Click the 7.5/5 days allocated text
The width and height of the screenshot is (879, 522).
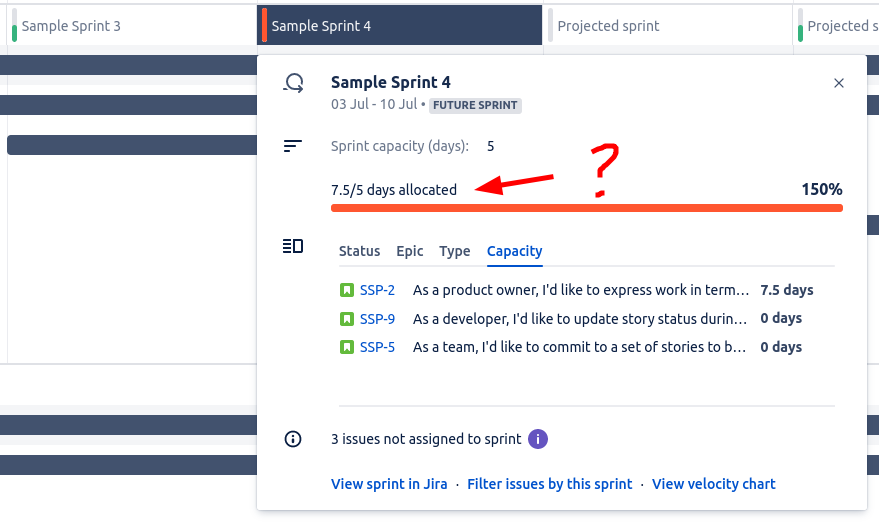pos(394,190)
